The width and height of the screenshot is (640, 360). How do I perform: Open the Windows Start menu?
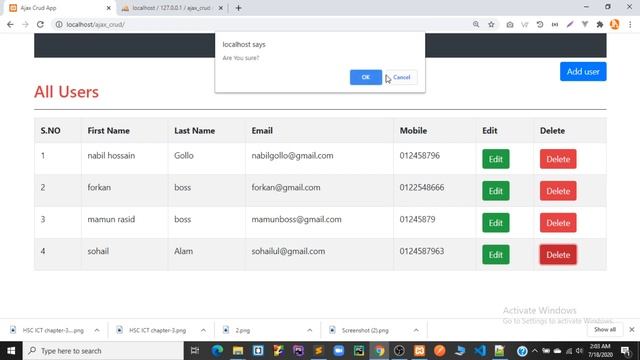point(11,351)
